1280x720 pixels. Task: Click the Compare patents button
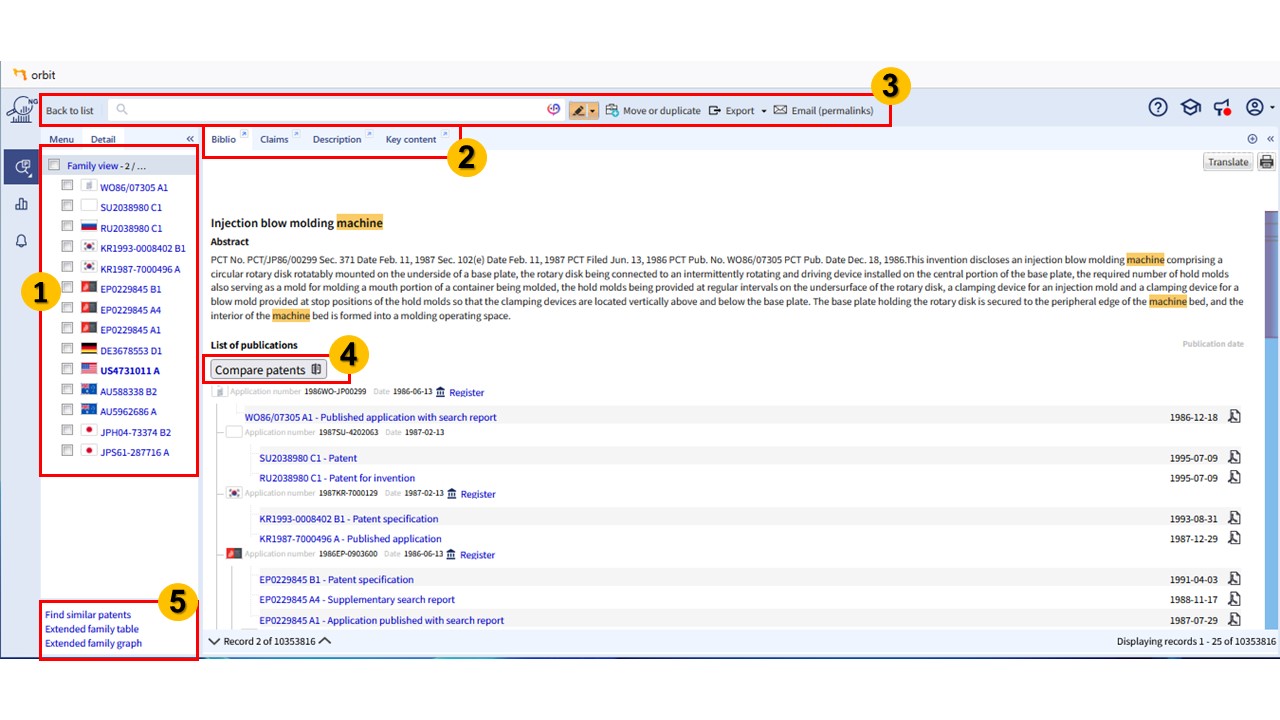coord(268,370)
